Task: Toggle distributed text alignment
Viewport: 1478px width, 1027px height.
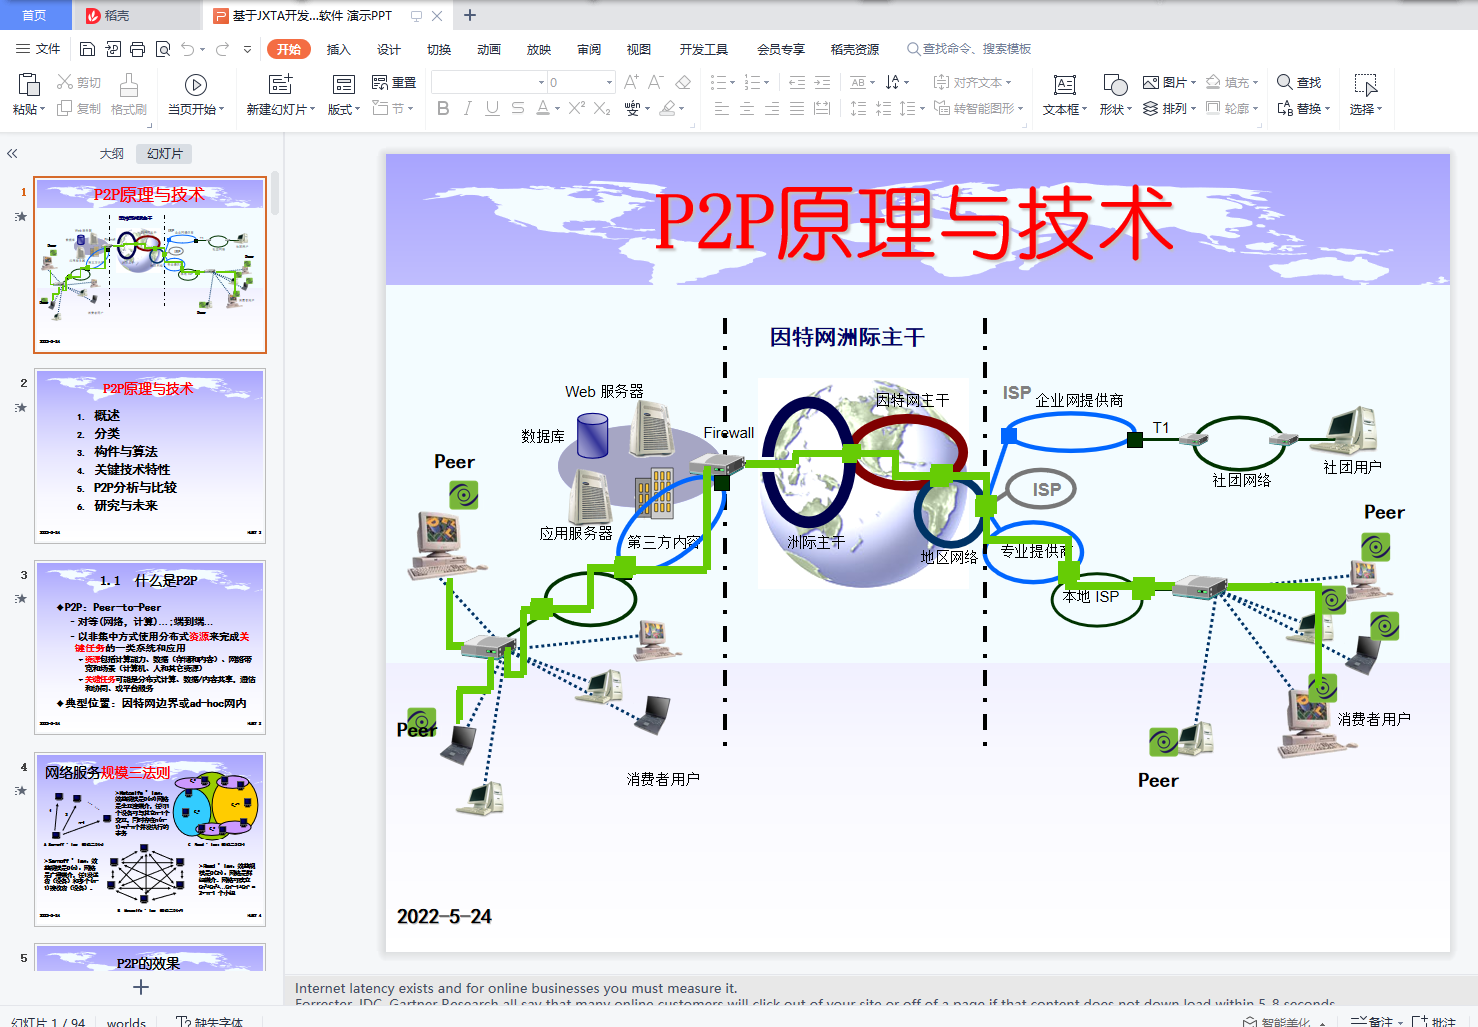Action: [822, 108]
